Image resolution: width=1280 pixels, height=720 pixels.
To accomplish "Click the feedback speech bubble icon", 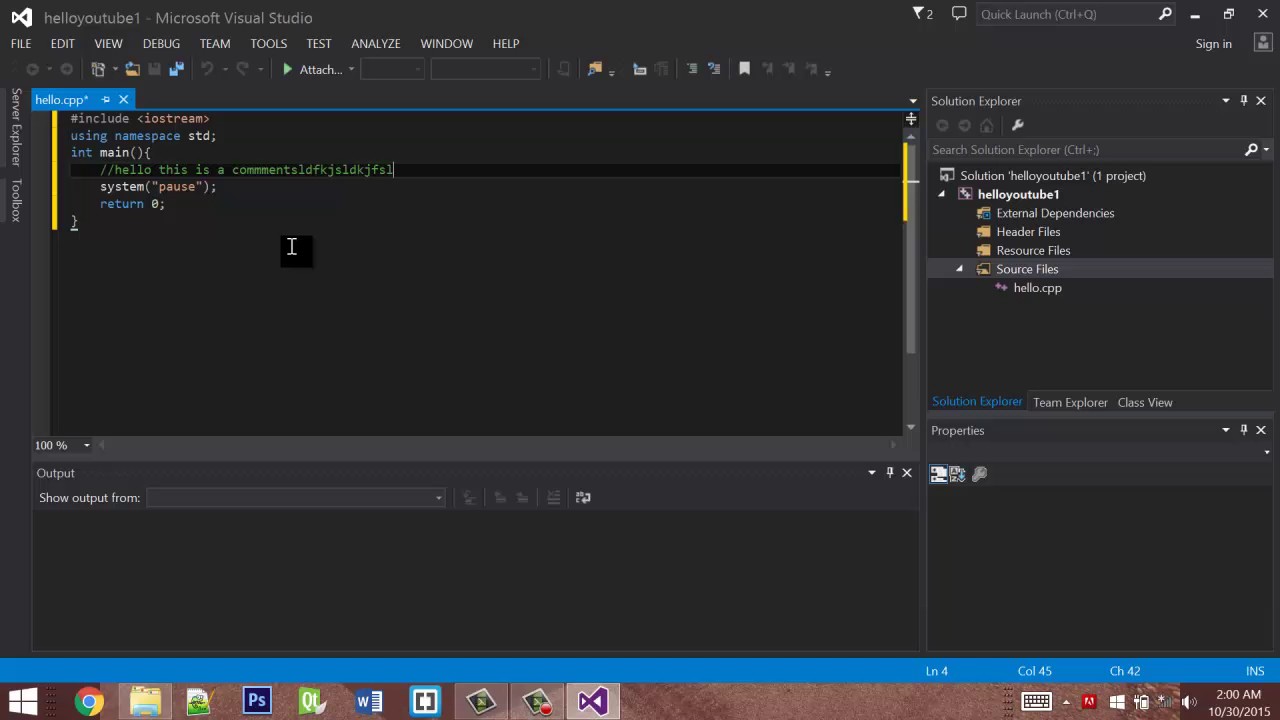I will [x=959, y=14].
